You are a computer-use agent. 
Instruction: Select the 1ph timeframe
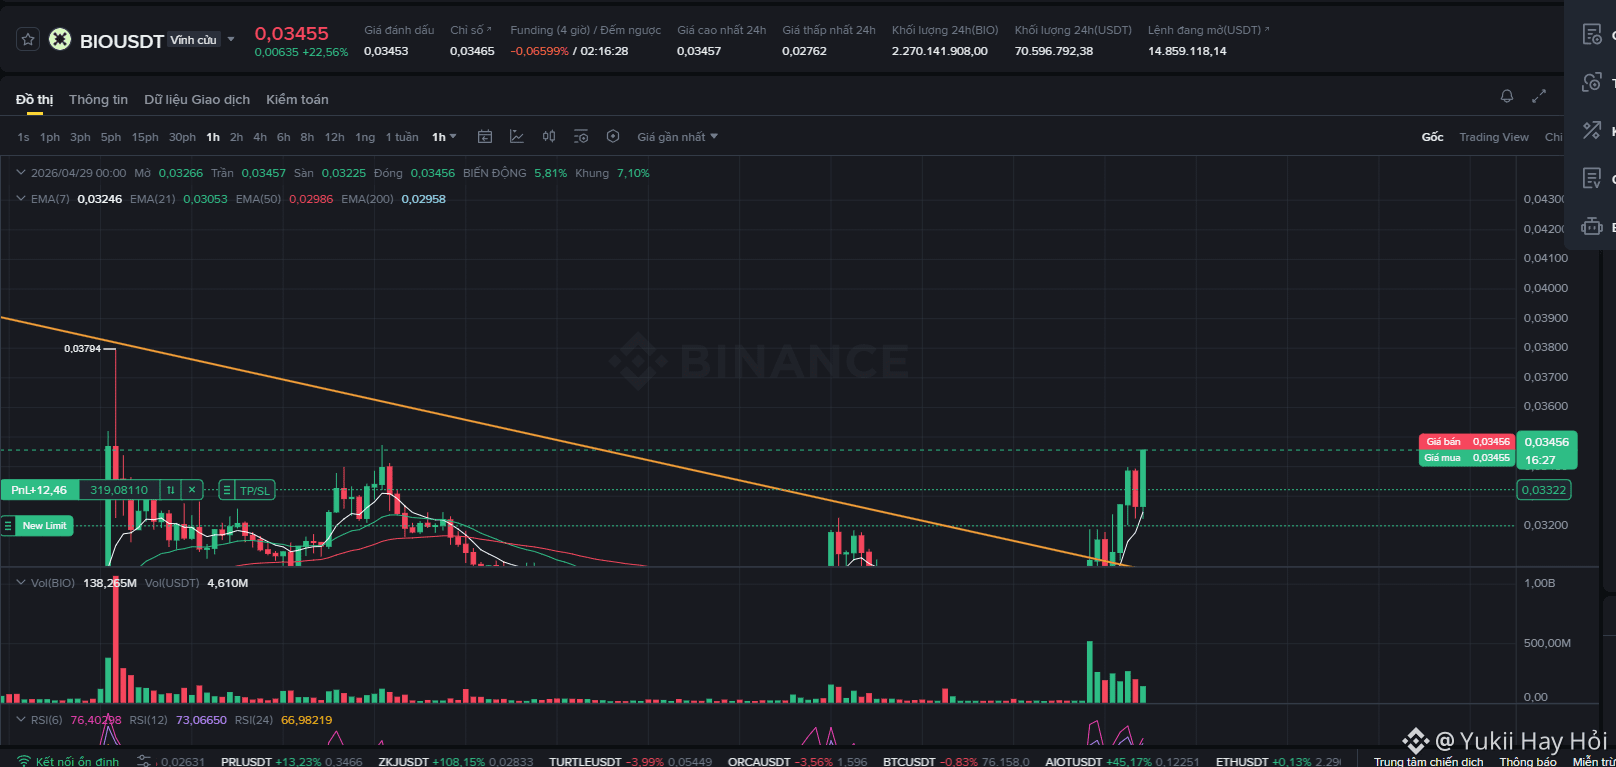(x=50, y=137)
